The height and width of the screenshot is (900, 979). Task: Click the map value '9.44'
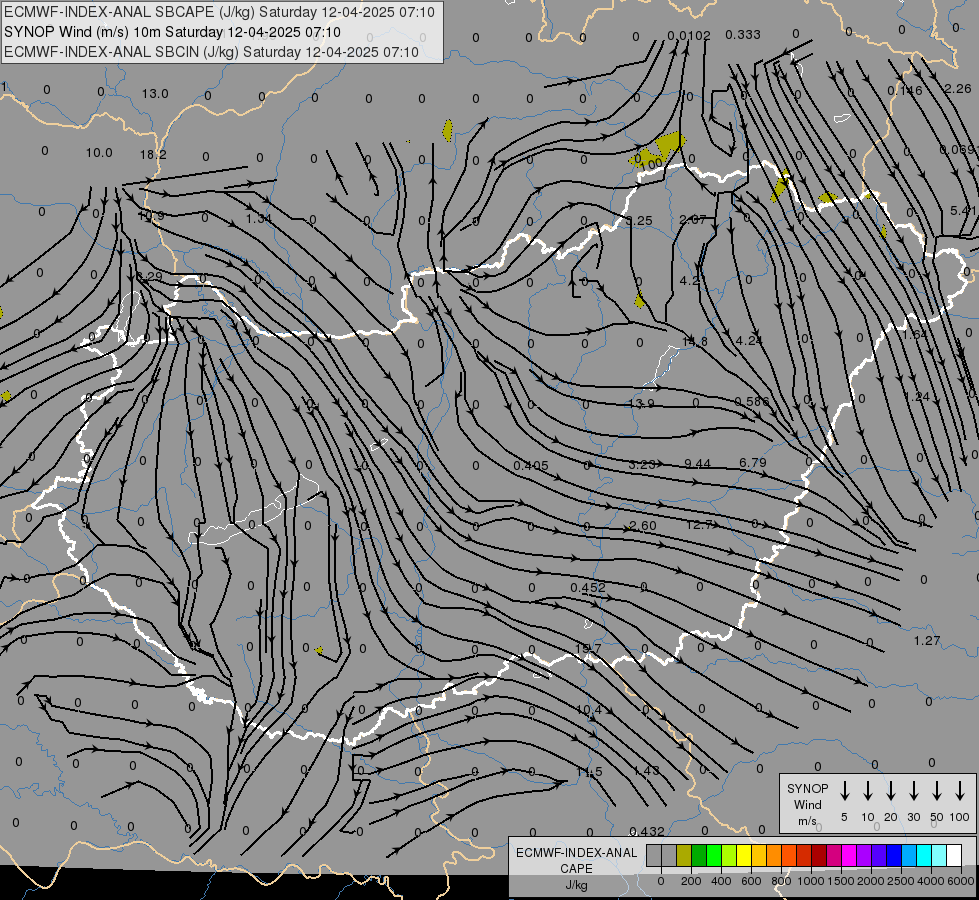pyautogui.click(x=697, y=463)
